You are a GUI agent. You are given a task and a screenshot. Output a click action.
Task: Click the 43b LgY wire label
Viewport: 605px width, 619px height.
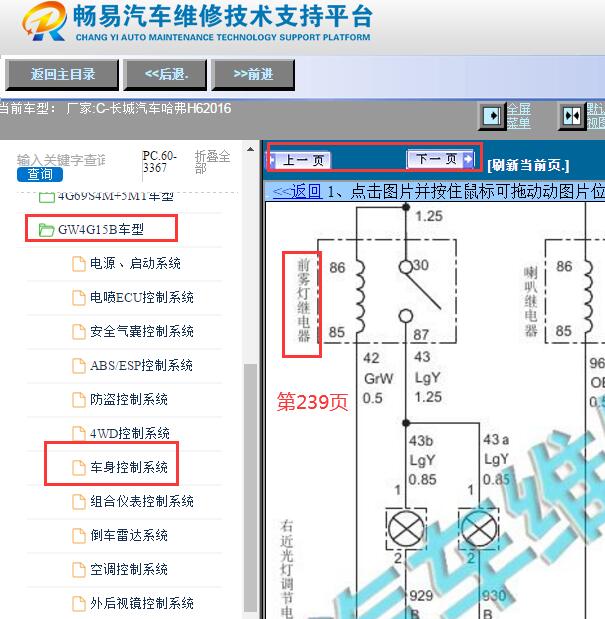click(422, 460)
